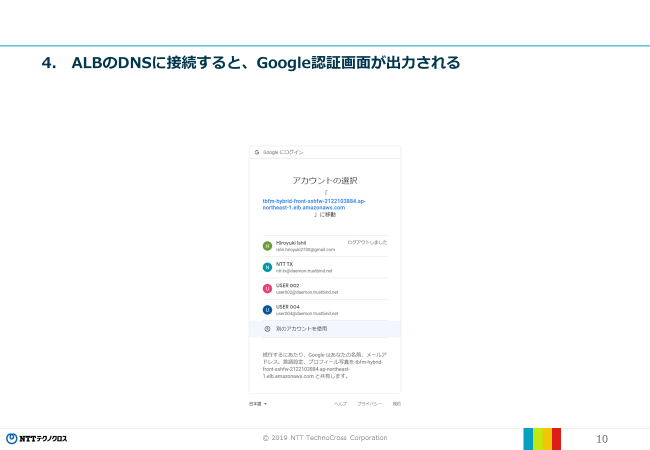Image resolution: width=650 pixels, height=450 pixels.
Task: Choose the Hiroyuki Ishii account name
Action: 291,243
